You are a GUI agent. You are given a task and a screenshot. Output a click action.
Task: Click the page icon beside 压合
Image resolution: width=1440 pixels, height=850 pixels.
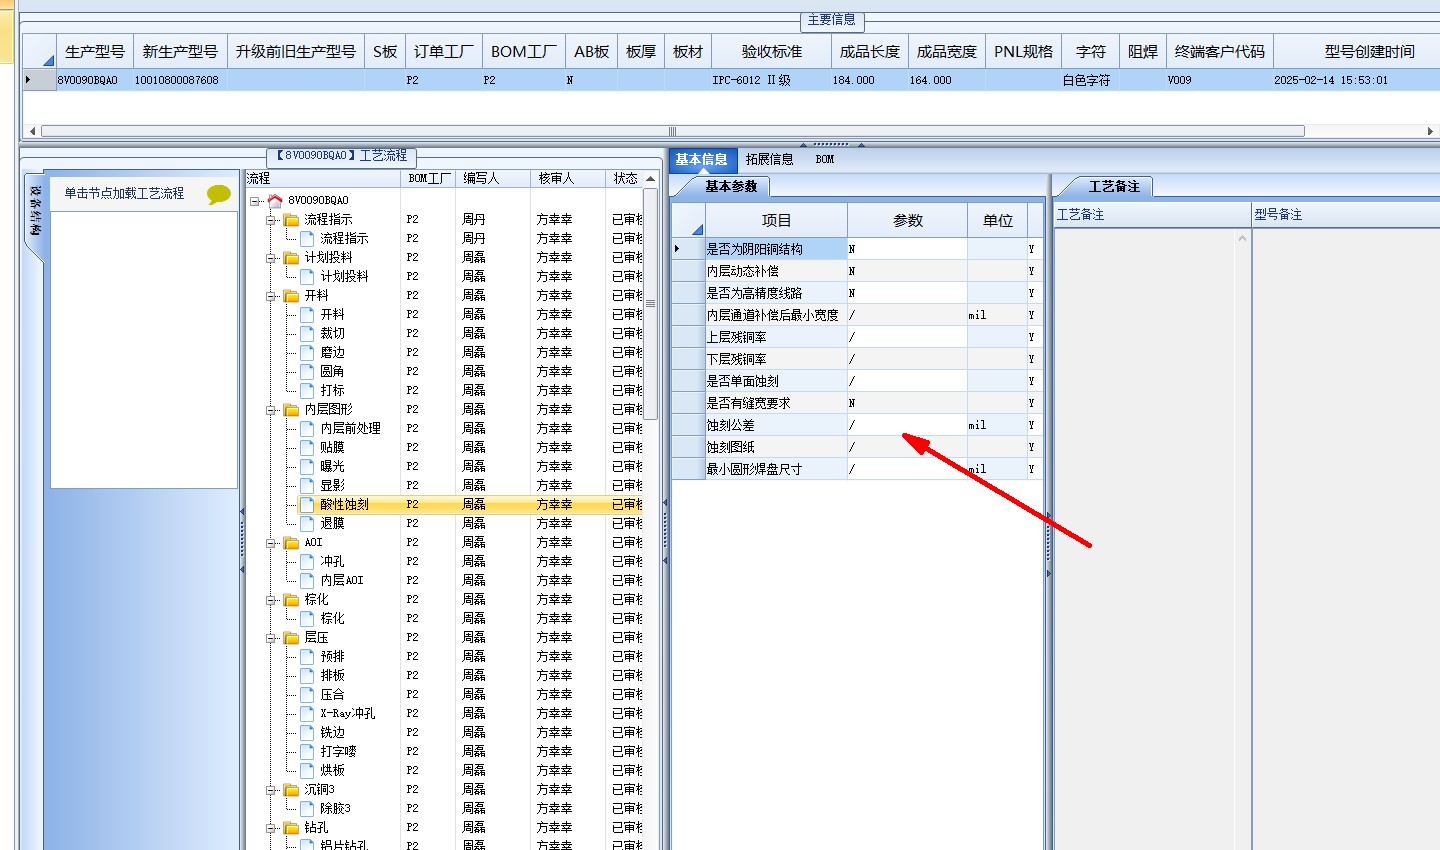coord(308,694)
